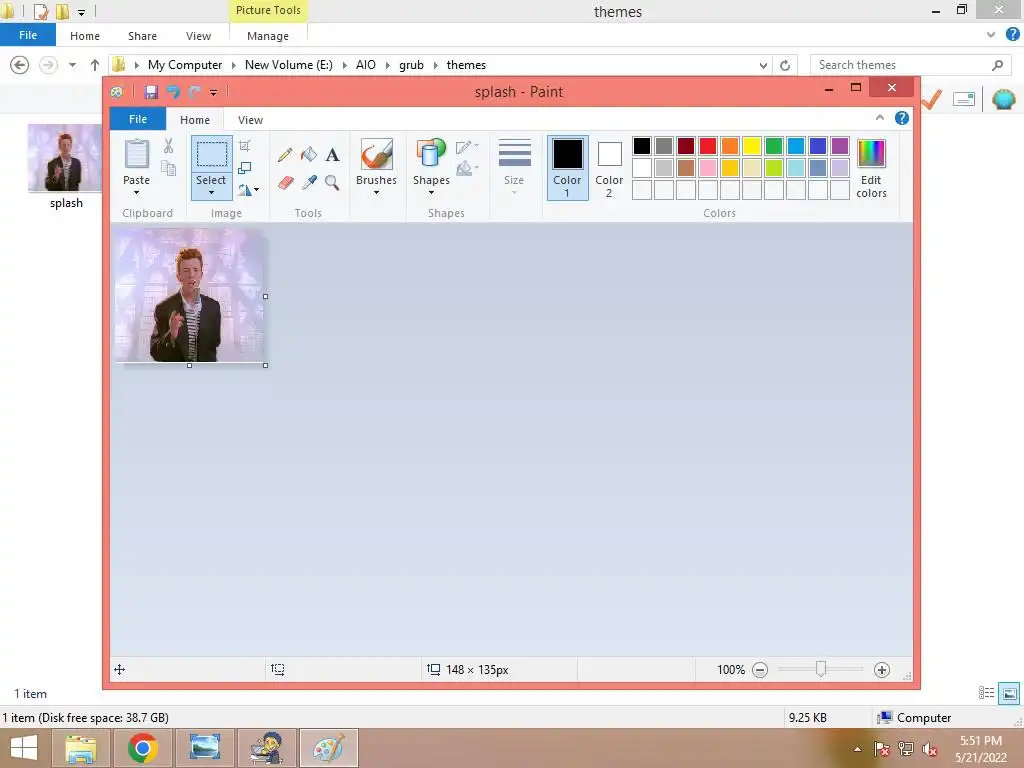
Task: Switch to Paint View tab
Action: tap(250, 120)
